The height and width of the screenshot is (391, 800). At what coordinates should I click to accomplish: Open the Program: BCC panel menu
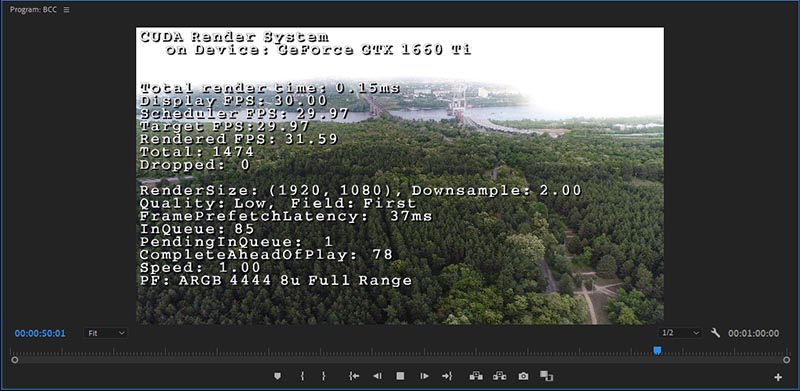click(66, 10)
